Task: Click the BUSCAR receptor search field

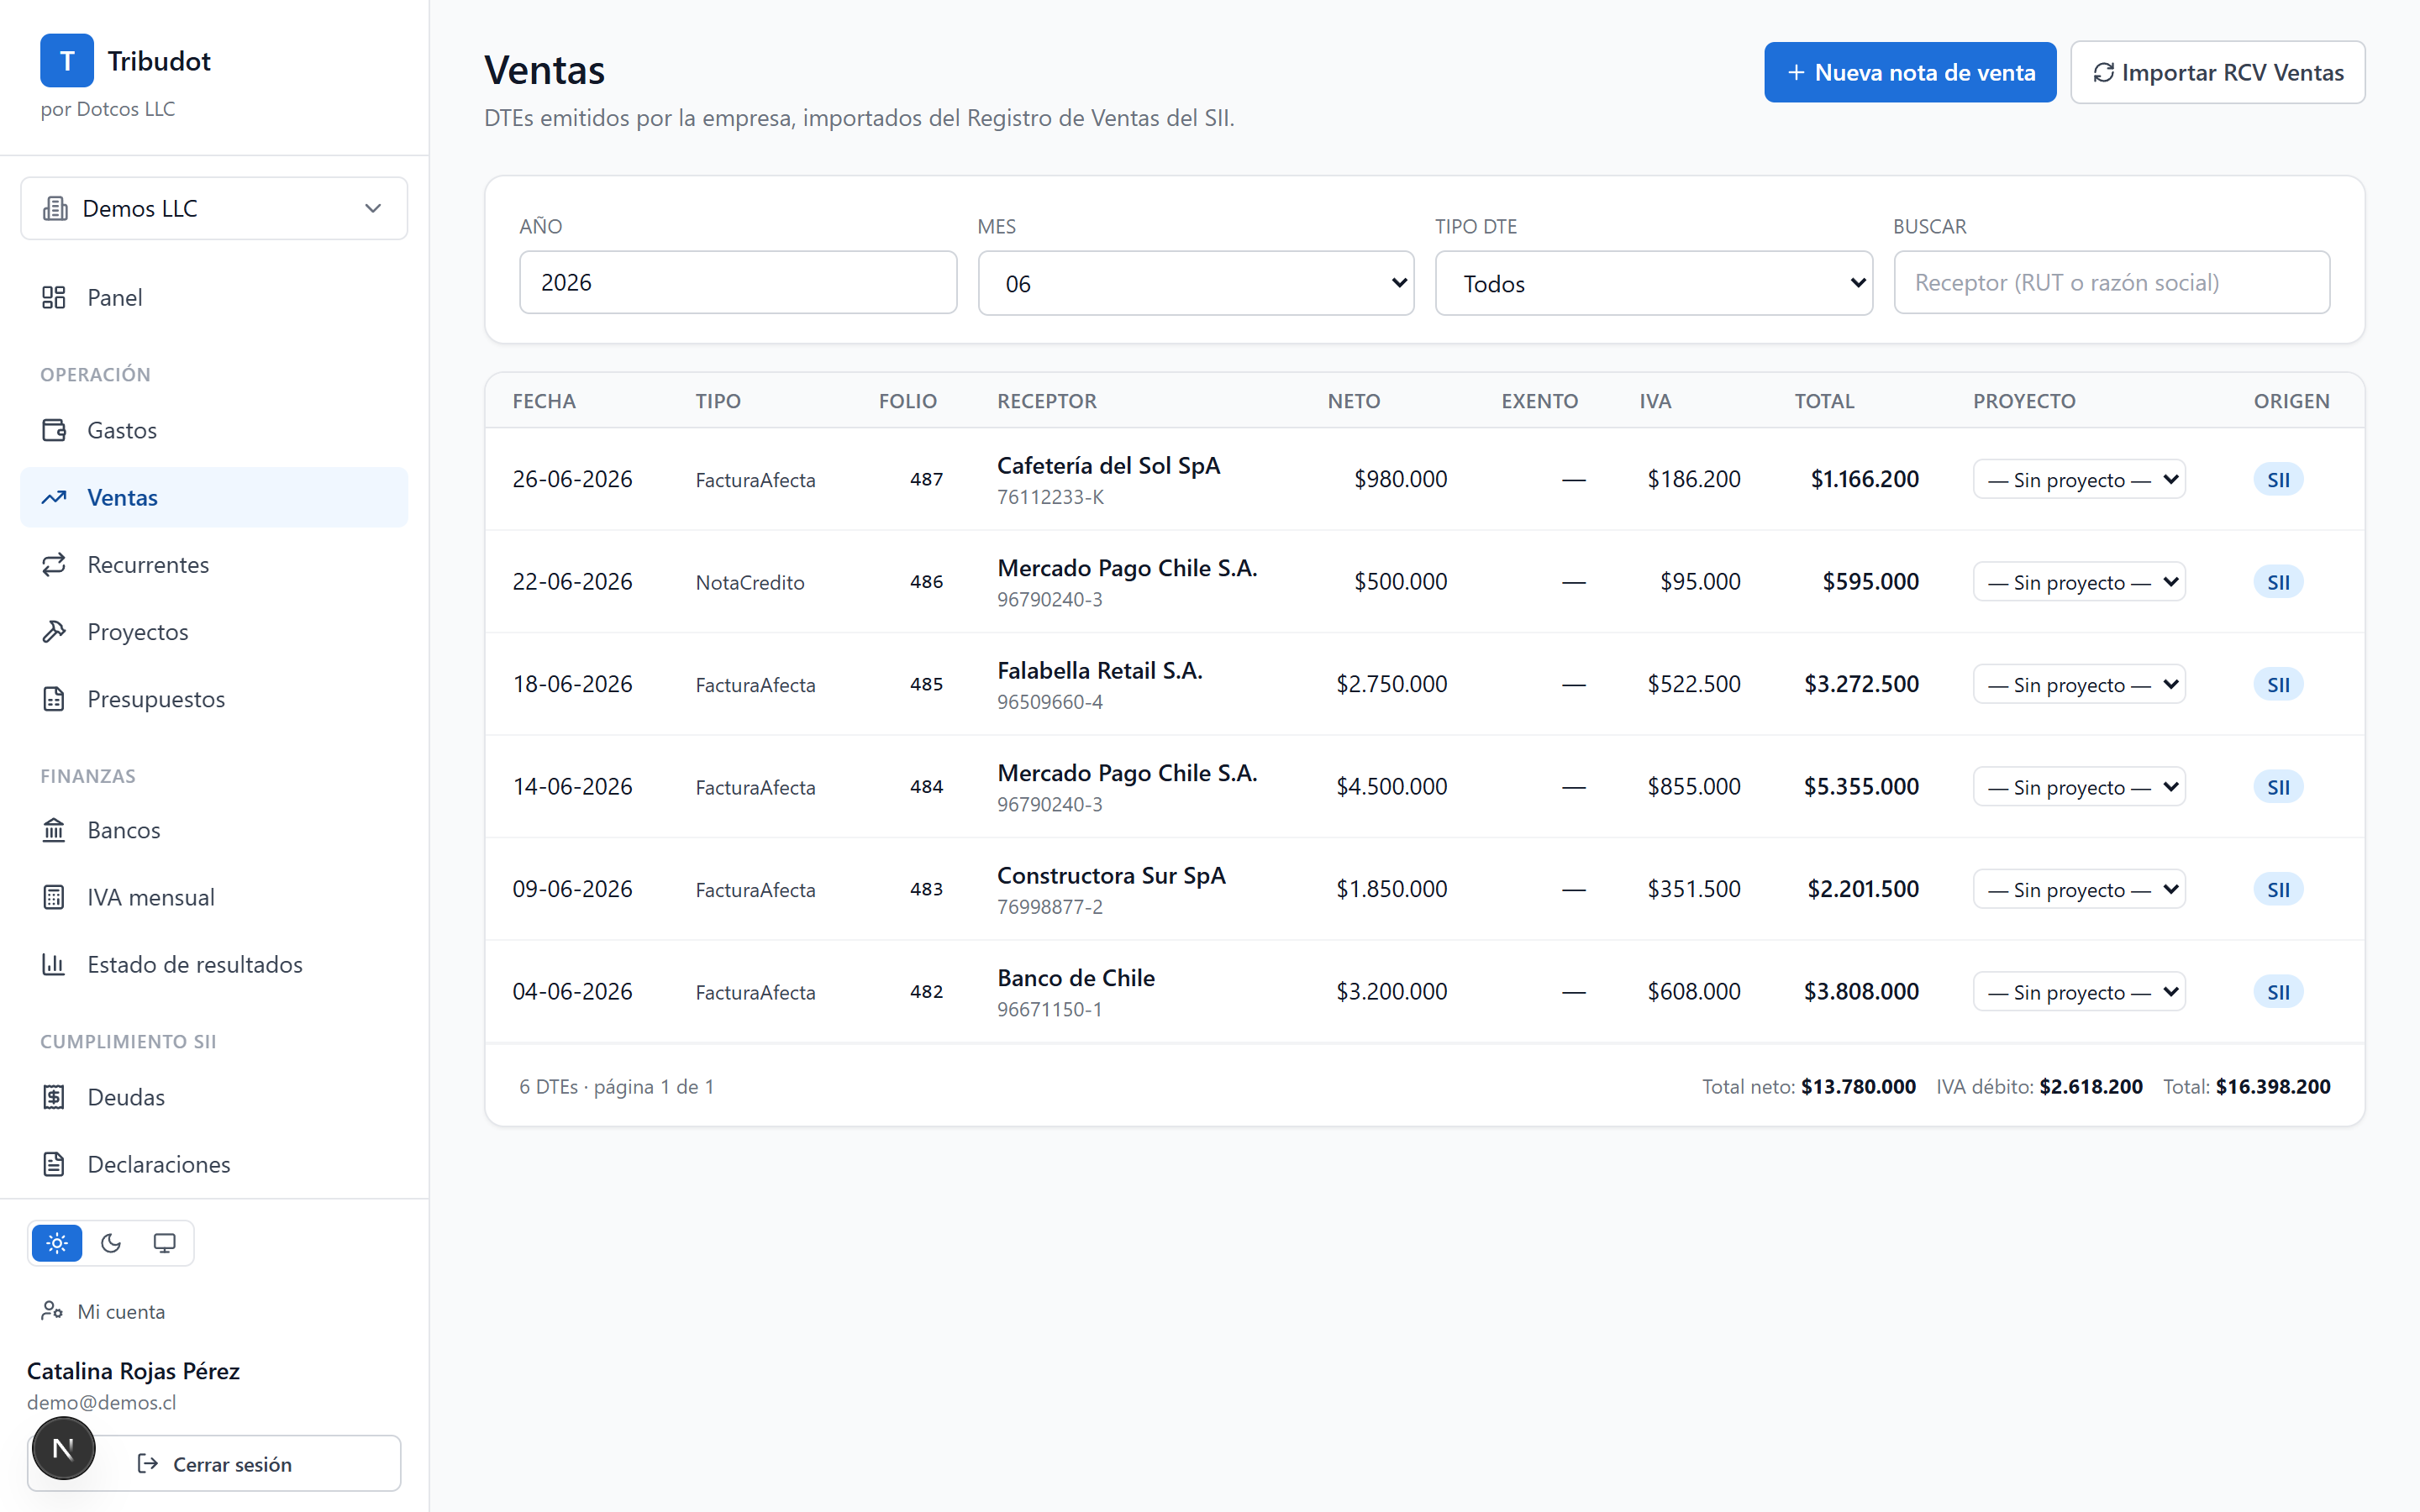Action: [x=2112, y=282]
